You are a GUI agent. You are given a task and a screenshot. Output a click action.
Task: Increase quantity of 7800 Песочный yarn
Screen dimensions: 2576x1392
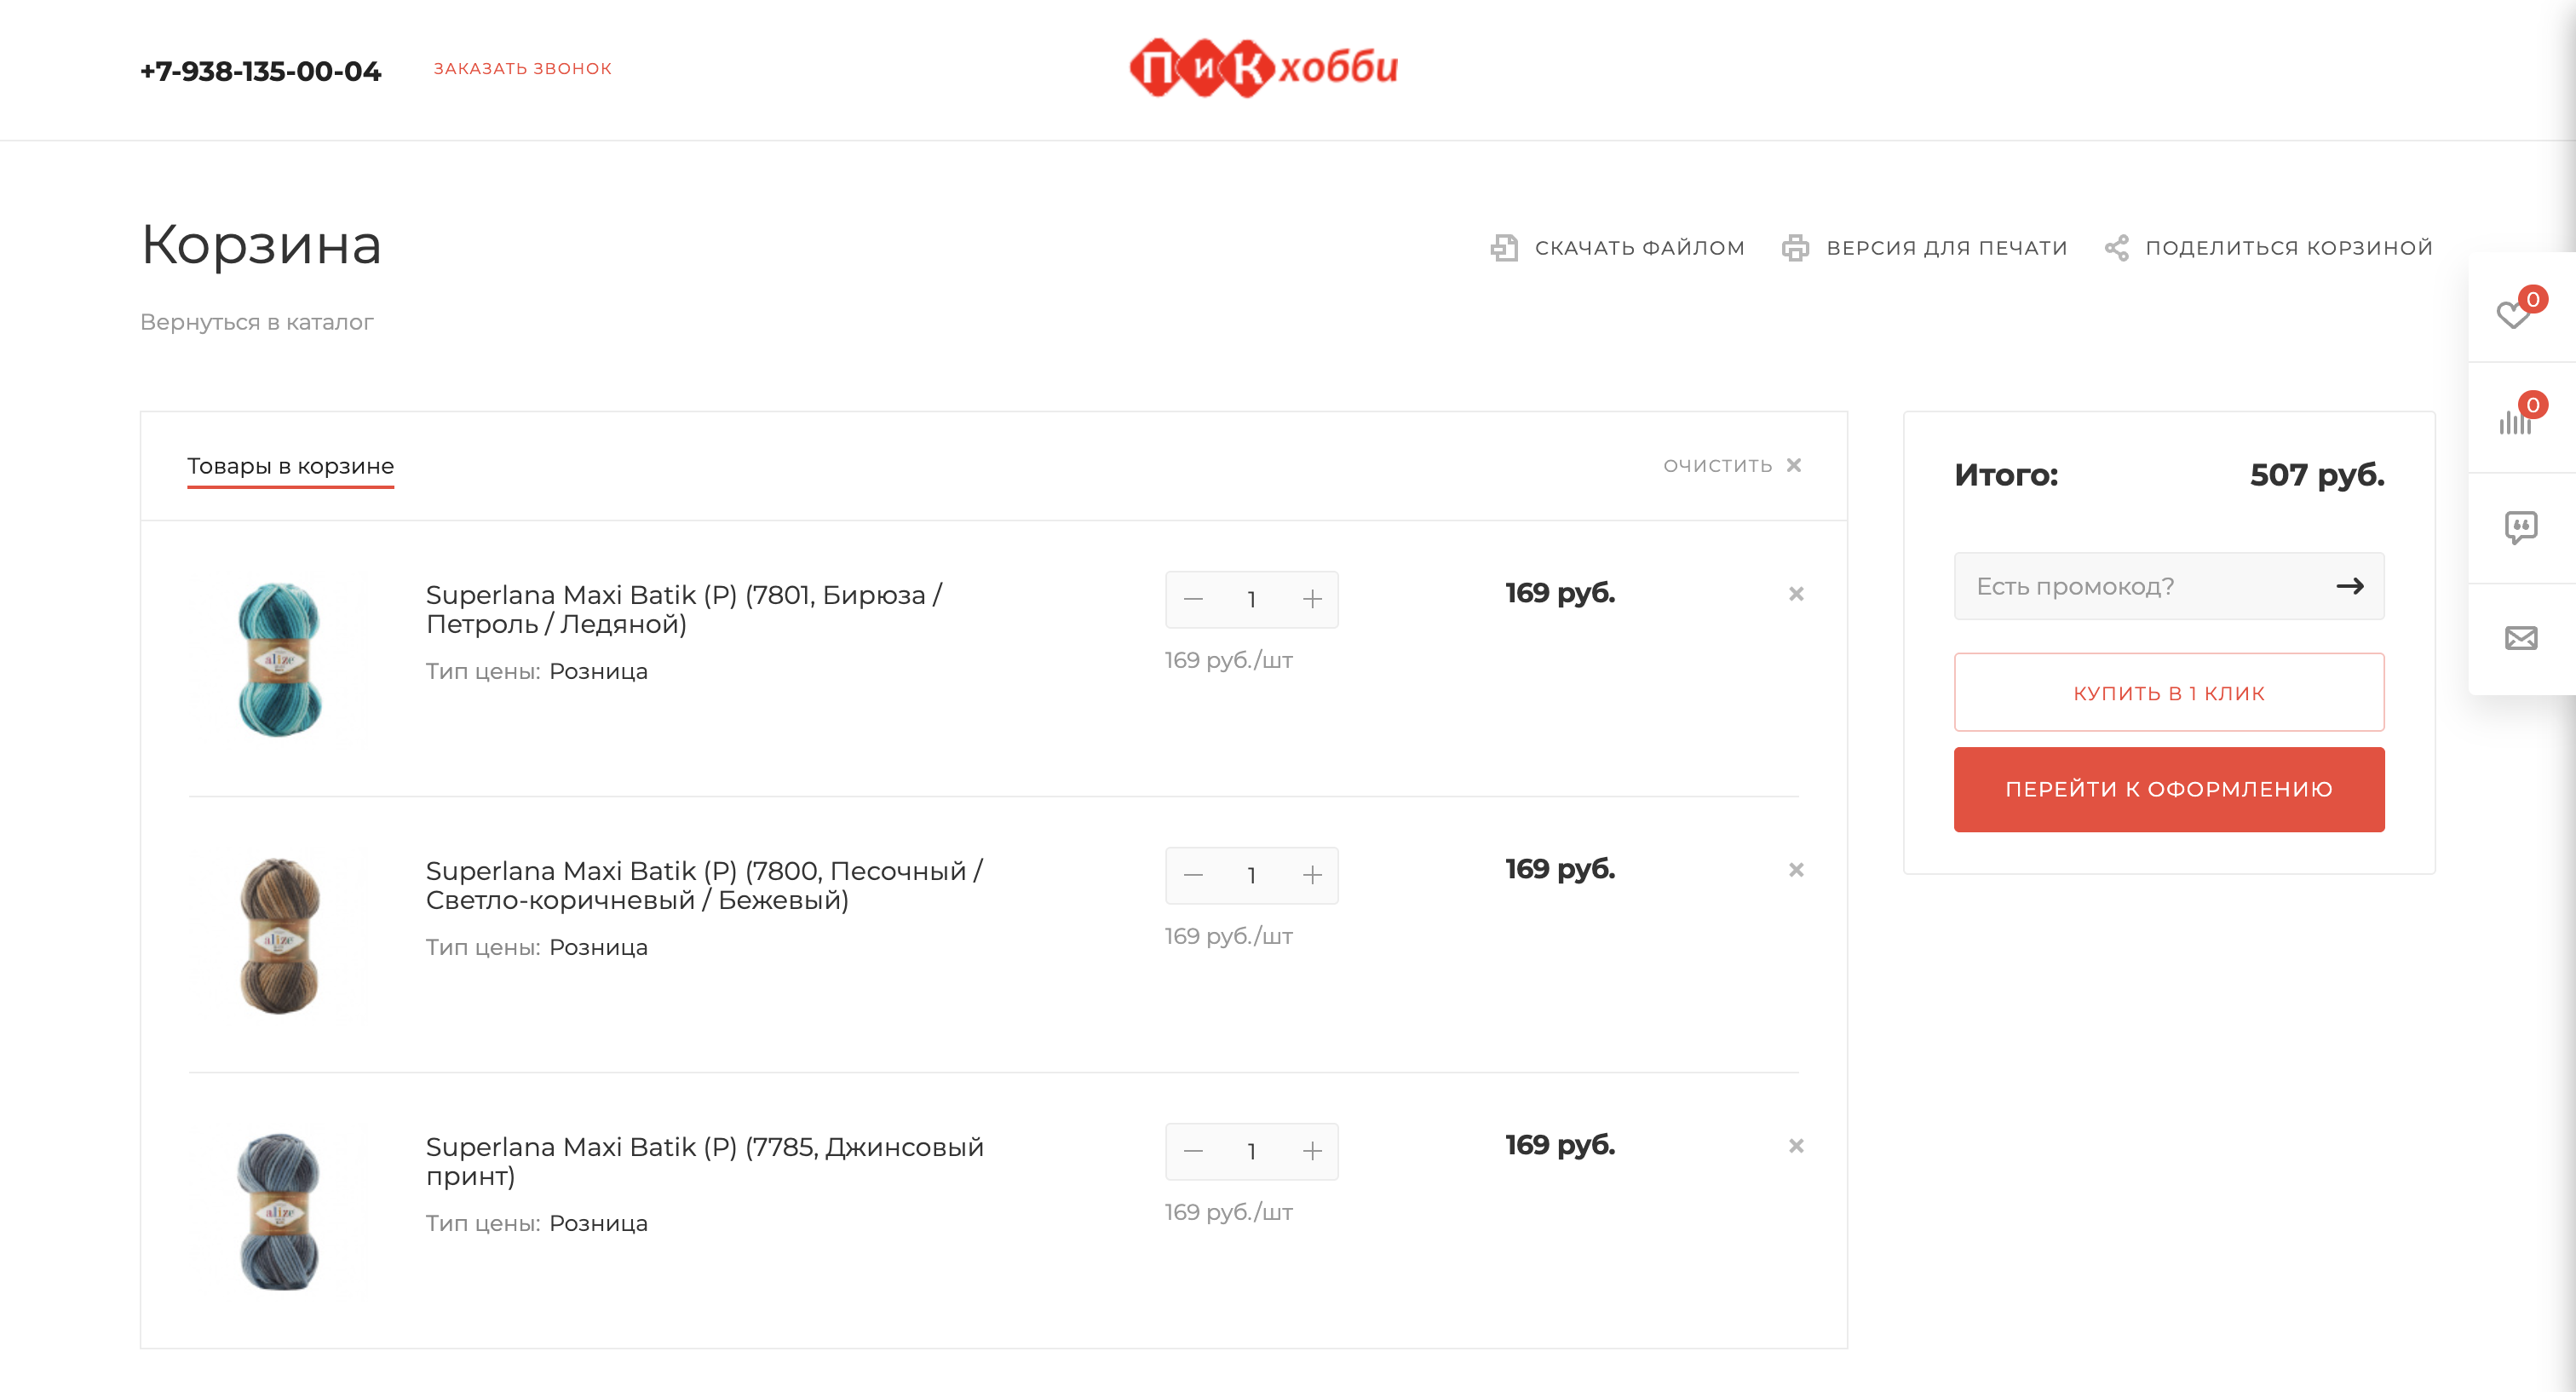coord(1312,876)
